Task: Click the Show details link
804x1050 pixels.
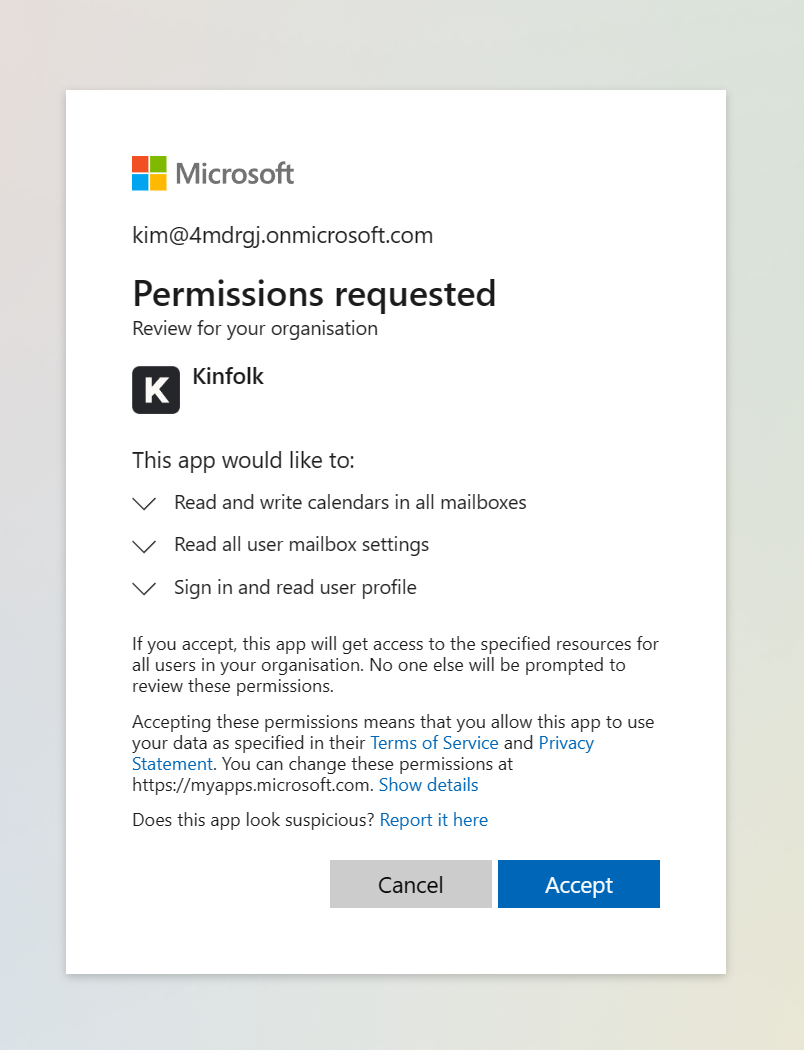Action: [428, 785]
